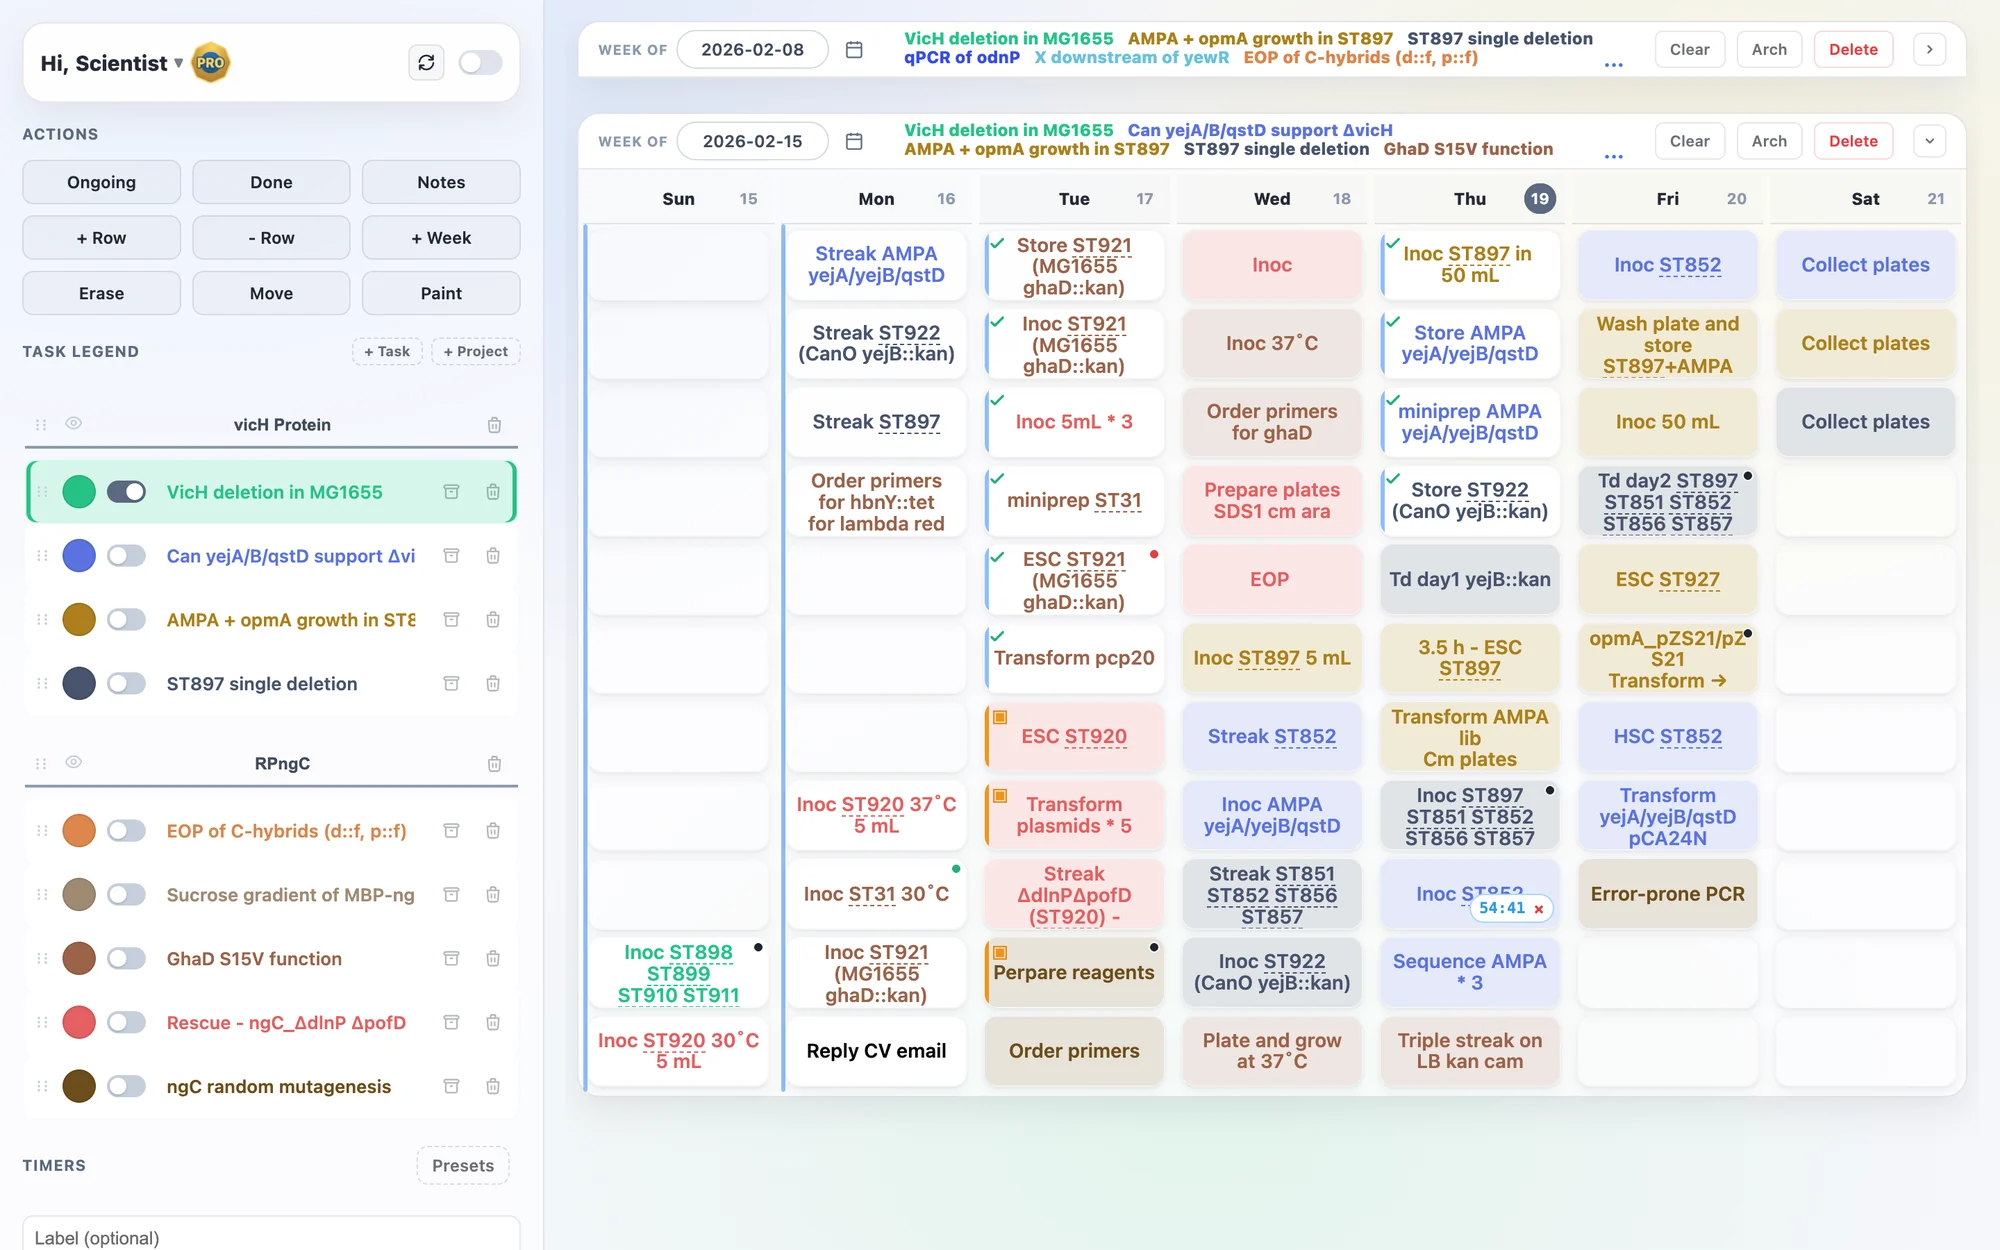Archive ngC random mutagenesis task
The image size is (2000, 1250).
click(452, 1087)
